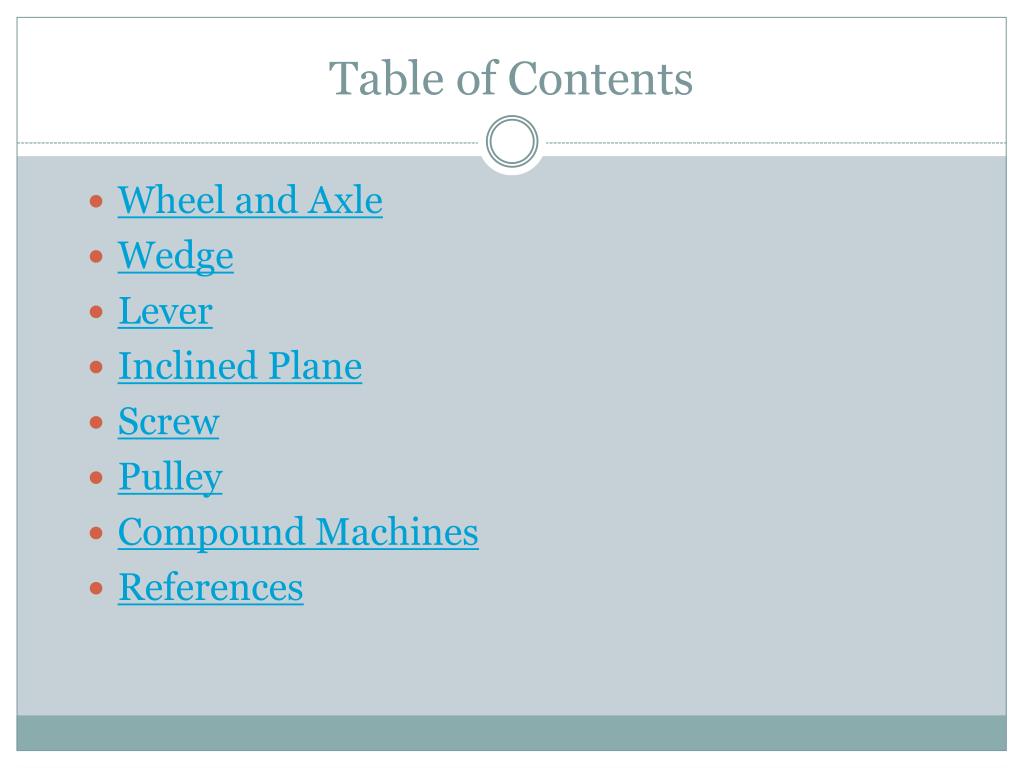Jump to the Screw link

[x=168, y=421]
